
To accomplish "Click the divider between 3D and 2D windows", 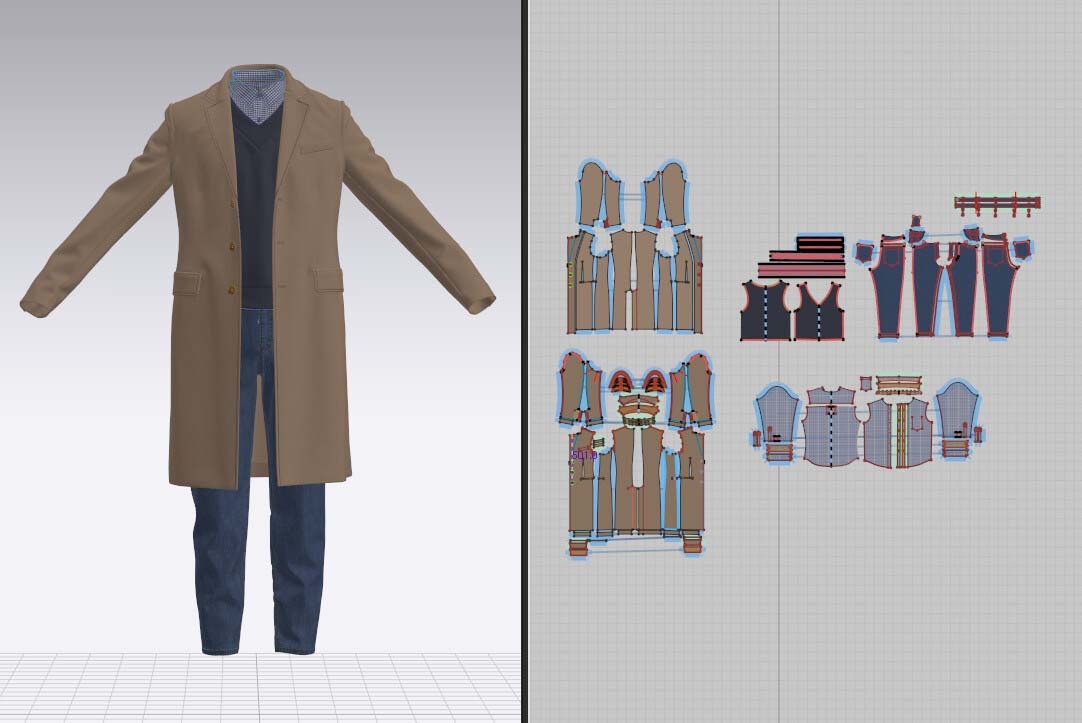I will coord(524,361).
